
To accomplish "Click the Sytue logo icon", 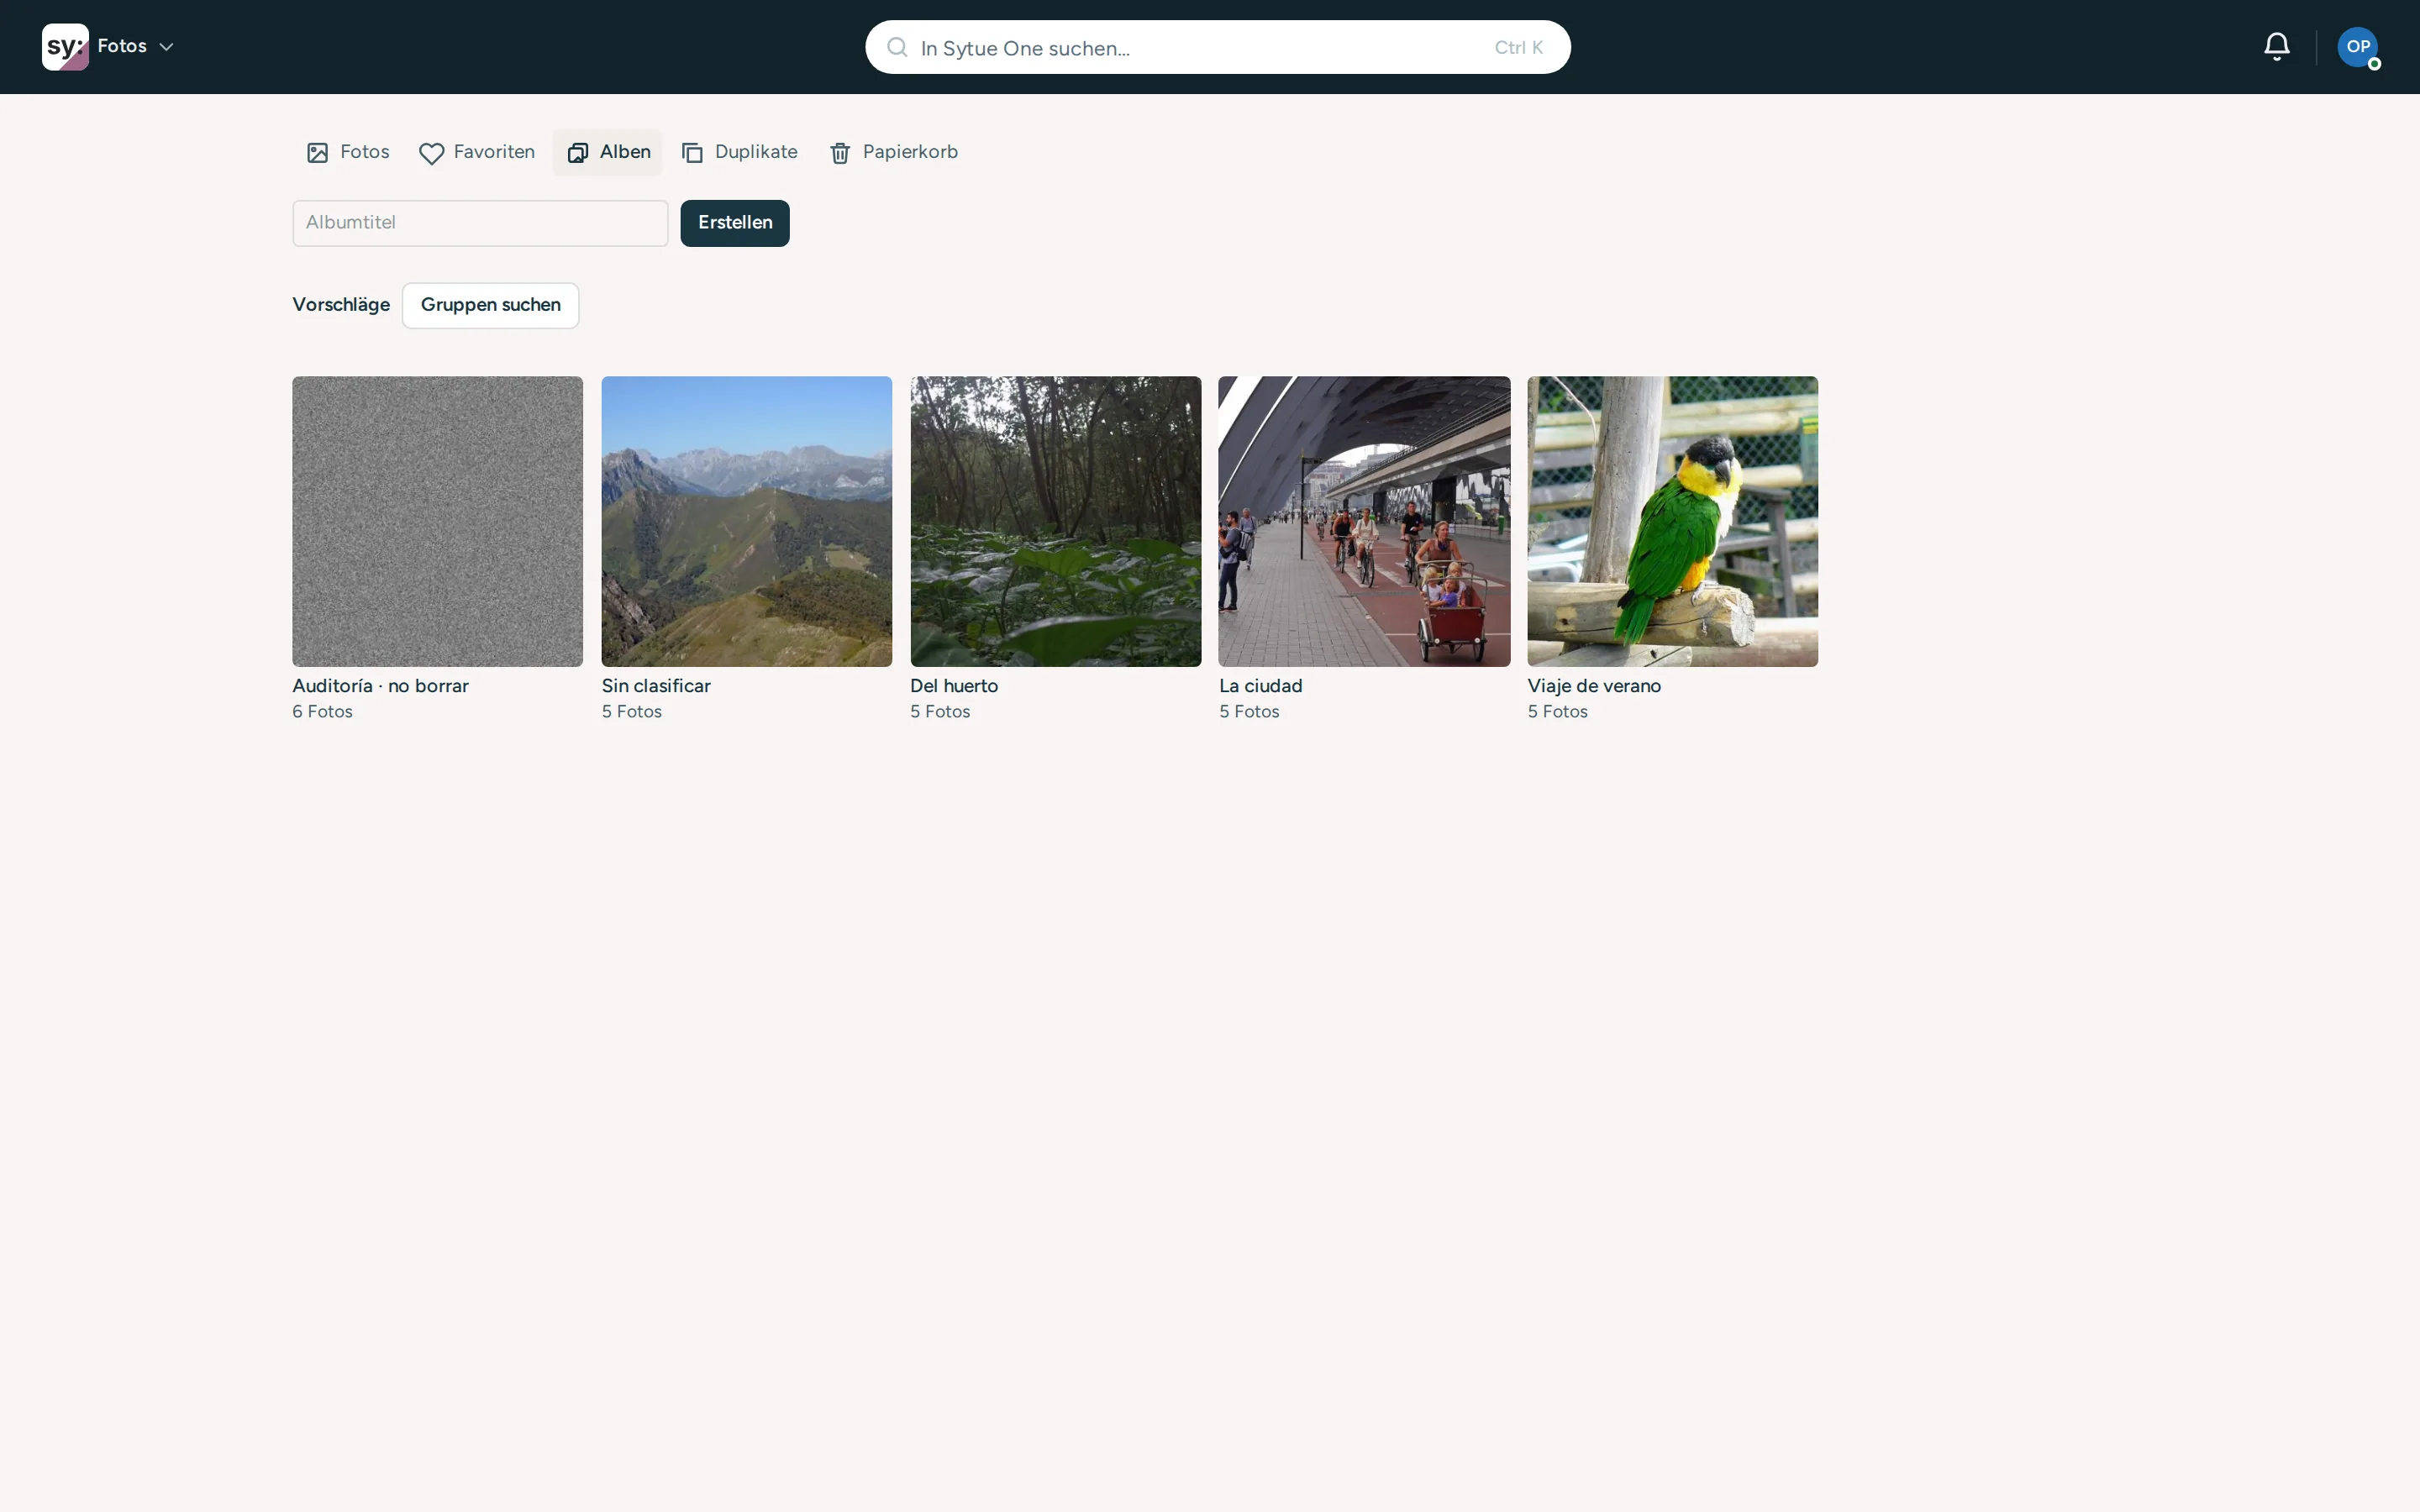I will coord(65,47).
